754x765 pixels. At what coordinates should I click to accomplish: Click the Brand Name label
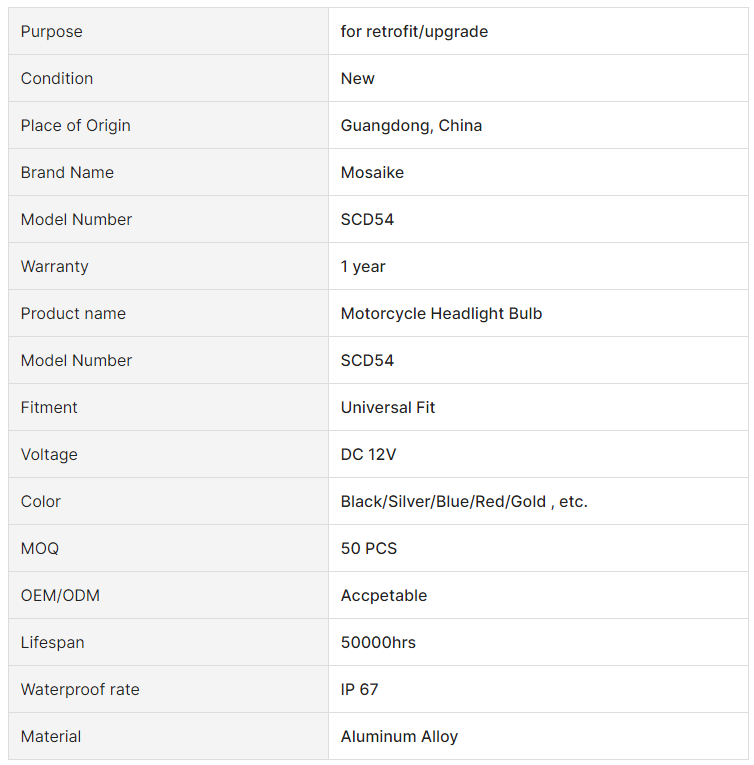point(67,172)
